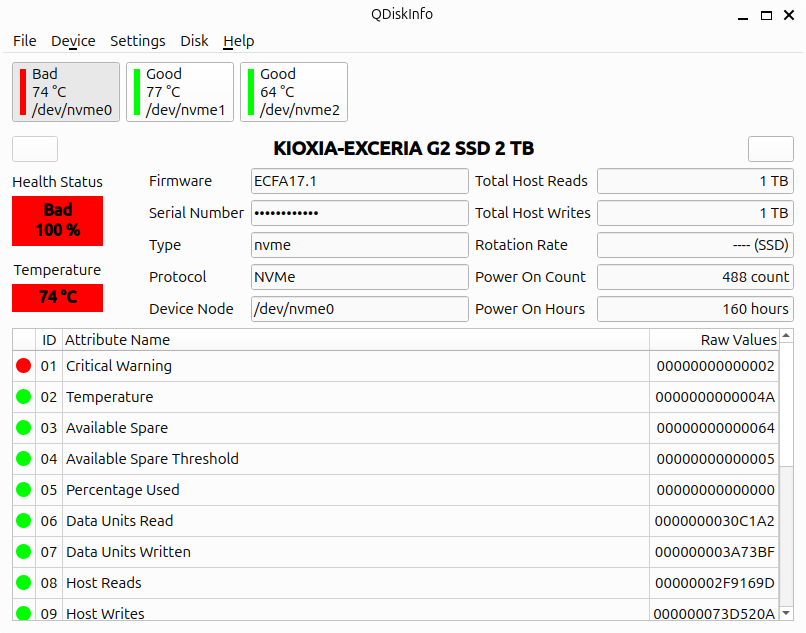Click the blank next-disk button right of title
The width and height of the screenshot is (806, 633).
(771, 149)
